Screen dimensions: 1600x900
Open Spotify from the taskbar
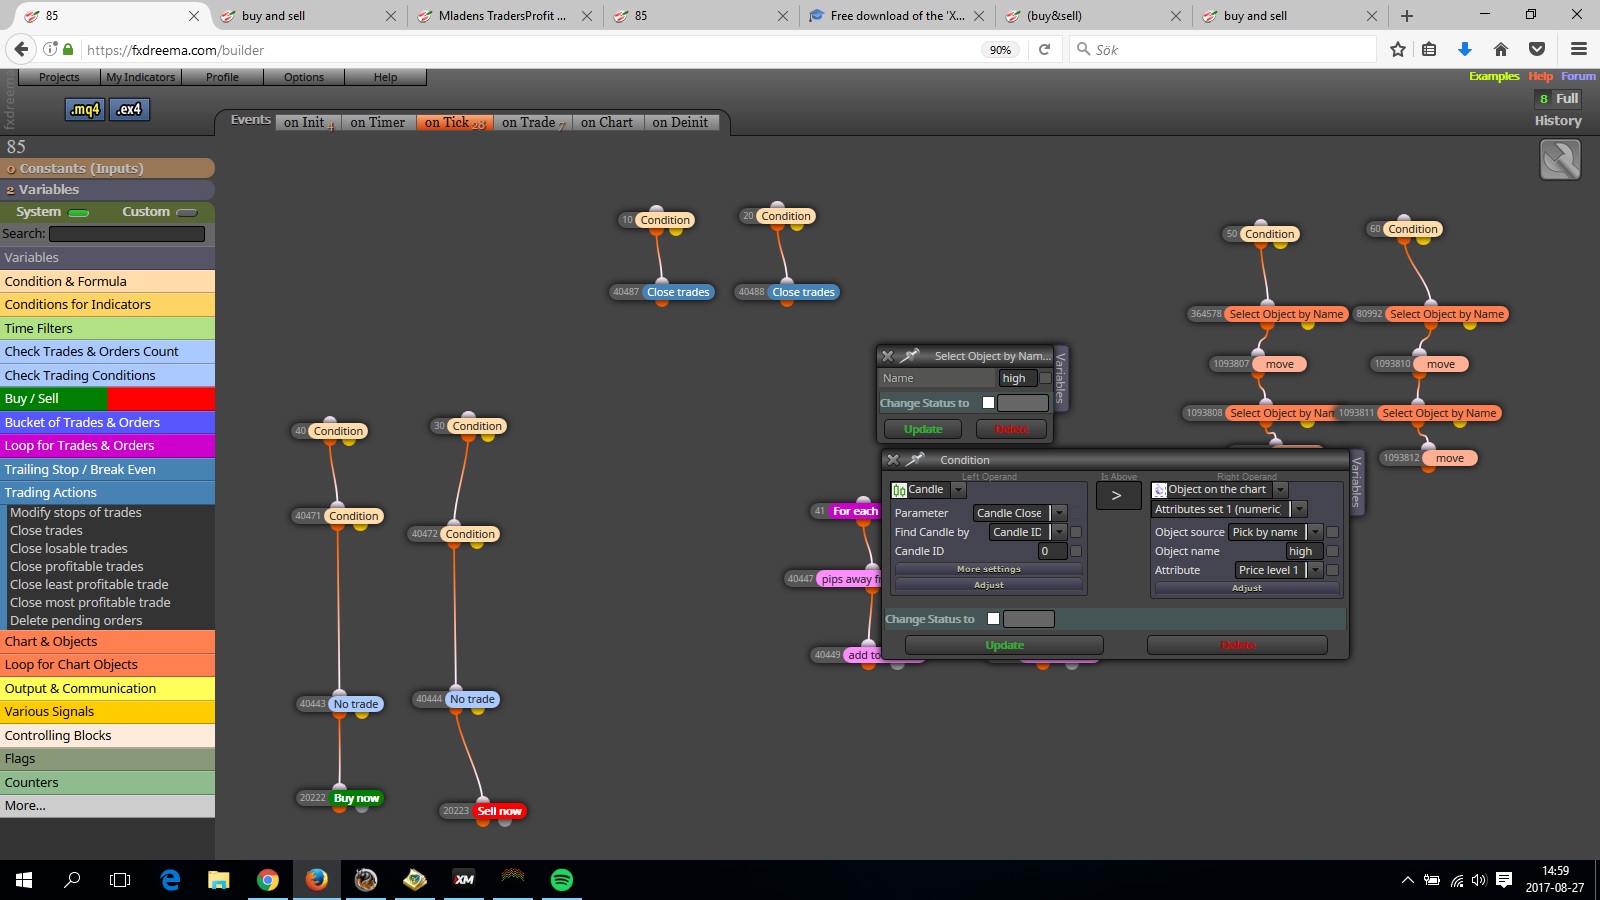[x=561, y=880]
